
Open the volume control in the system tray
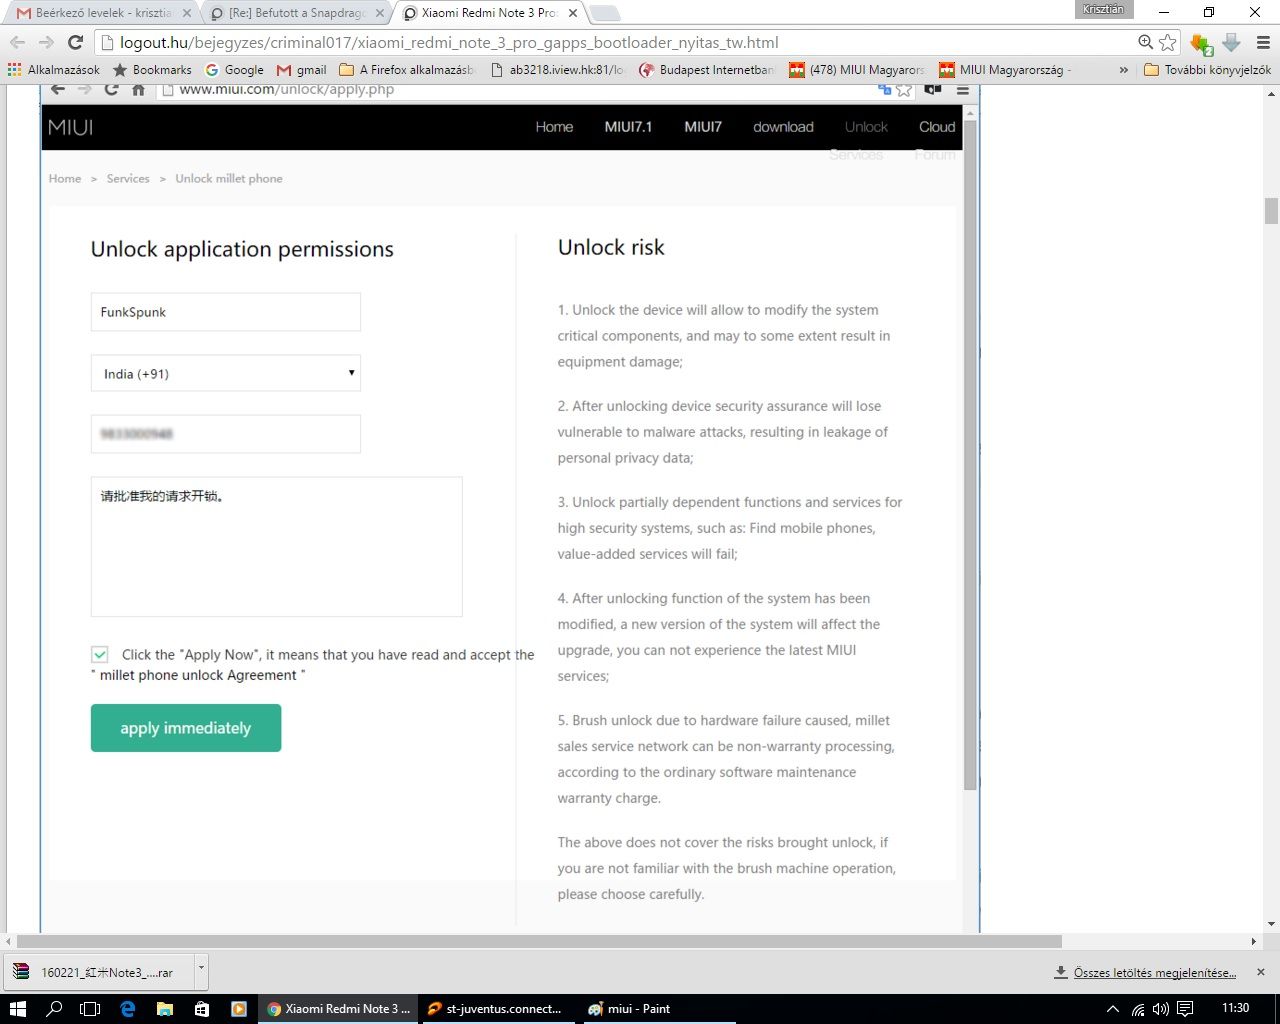coord(1160,1008)
